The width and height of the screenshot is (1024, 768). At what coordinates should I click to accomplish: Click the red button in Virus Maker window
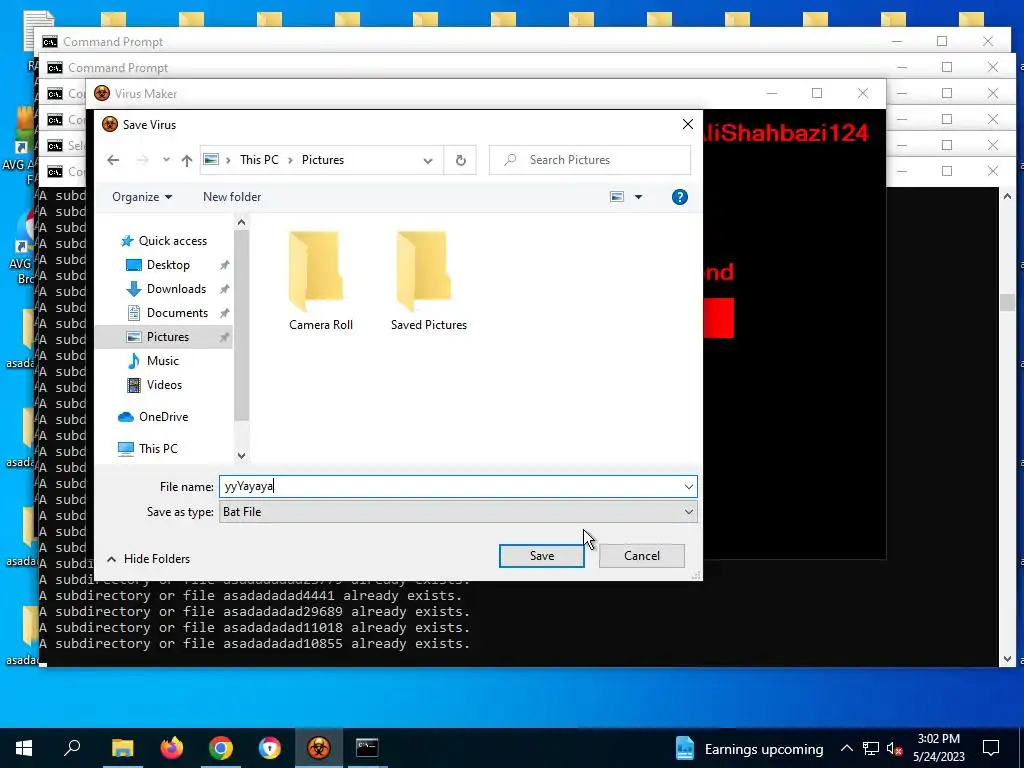718,318
